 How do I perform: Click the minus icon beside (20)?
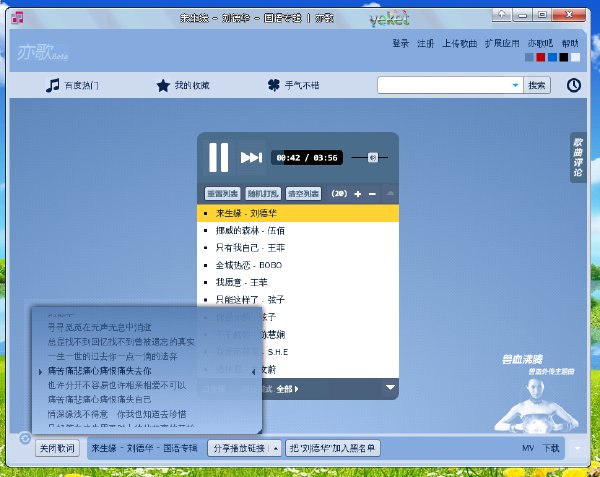[372, 194]
